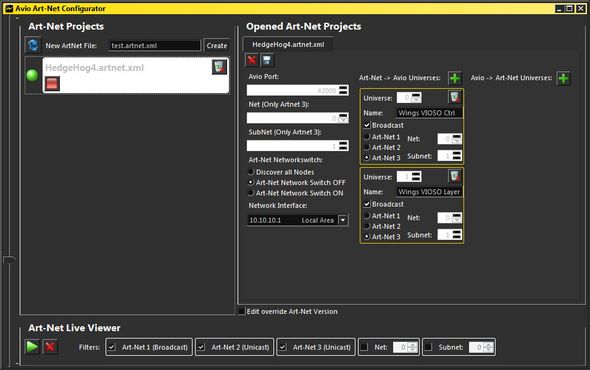Image resolution: width=590 pixels, height=370 pixels.
Task: Enable the Subnet filter checkbox
Action: coord(428,347)
